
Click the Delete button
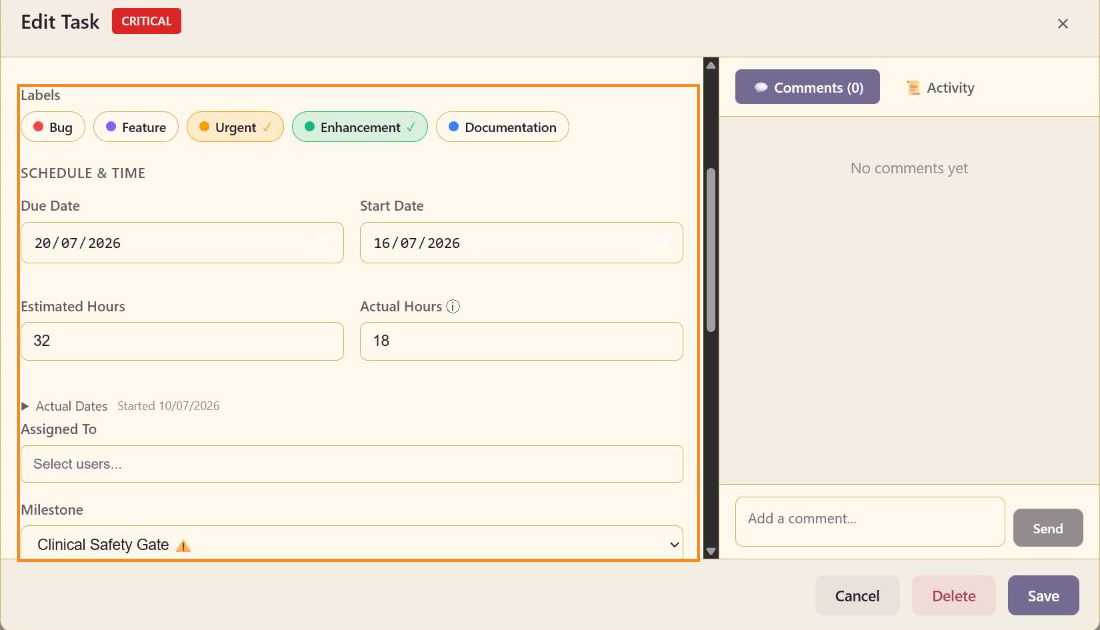[954, 596]
